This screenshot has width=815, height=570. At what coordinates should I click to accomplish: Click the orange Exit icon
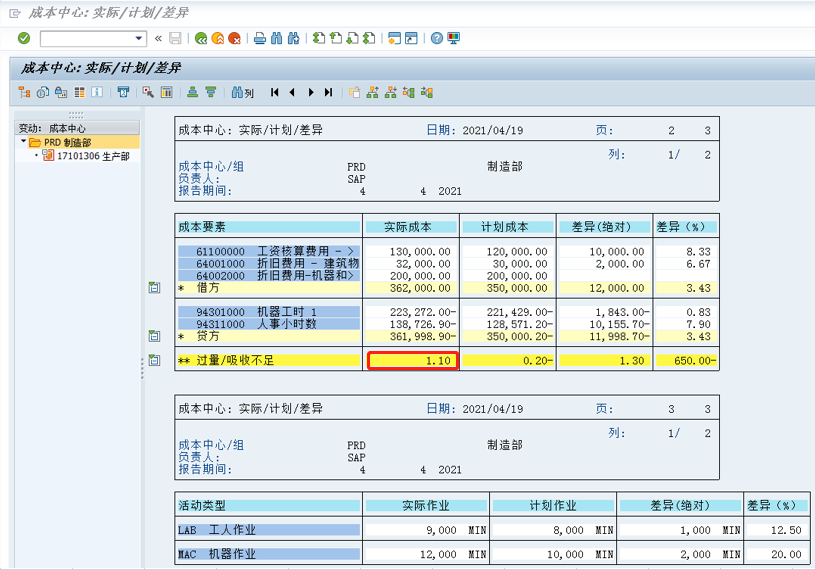tap(218, 38)
